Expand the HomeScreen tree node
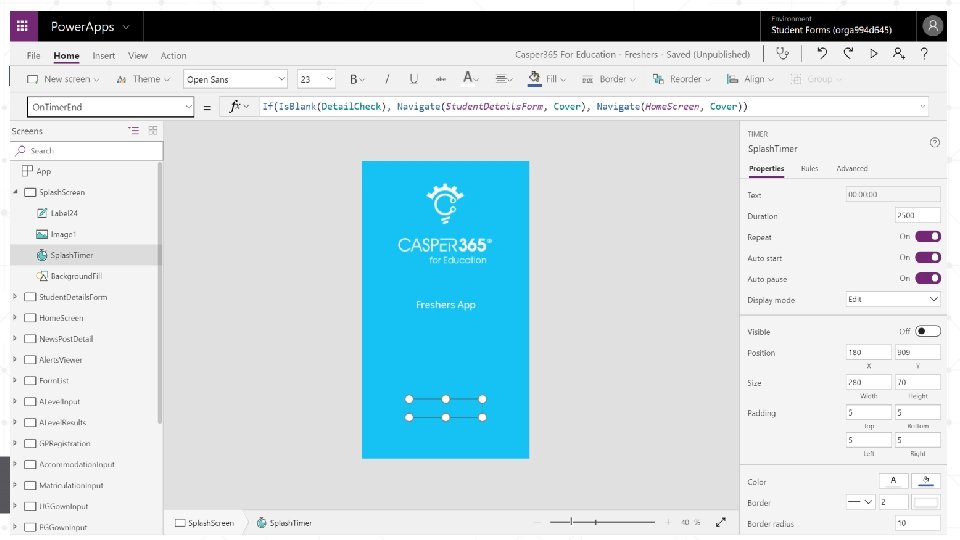Screen dimensions: 960x540 click(15, 318)
